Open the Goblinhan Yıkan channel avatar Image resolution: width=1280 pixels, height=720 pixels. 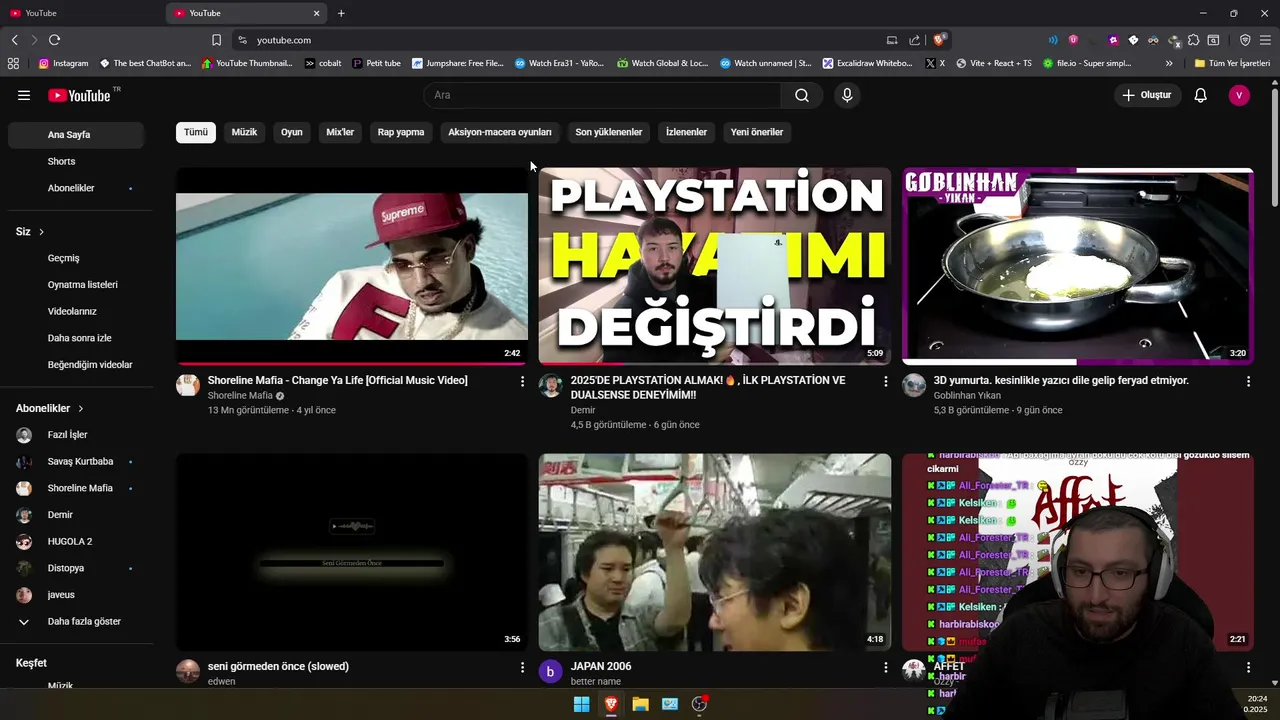[x=914, y=385]
